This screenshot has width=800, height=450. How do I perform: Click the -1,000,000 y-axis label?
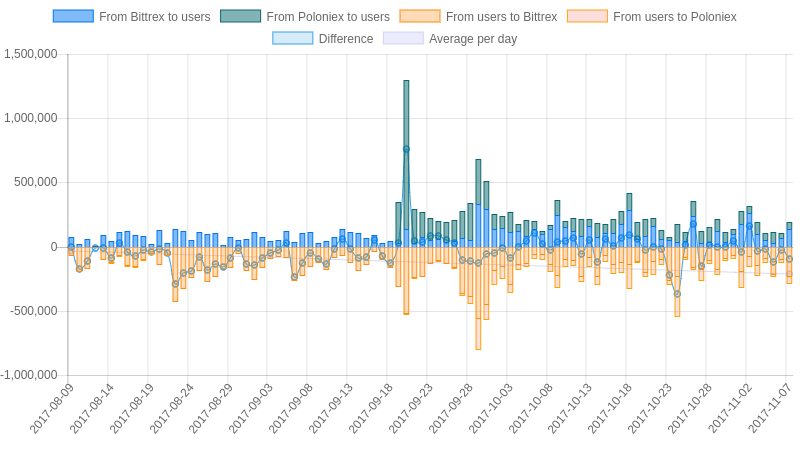coord(29,375)
